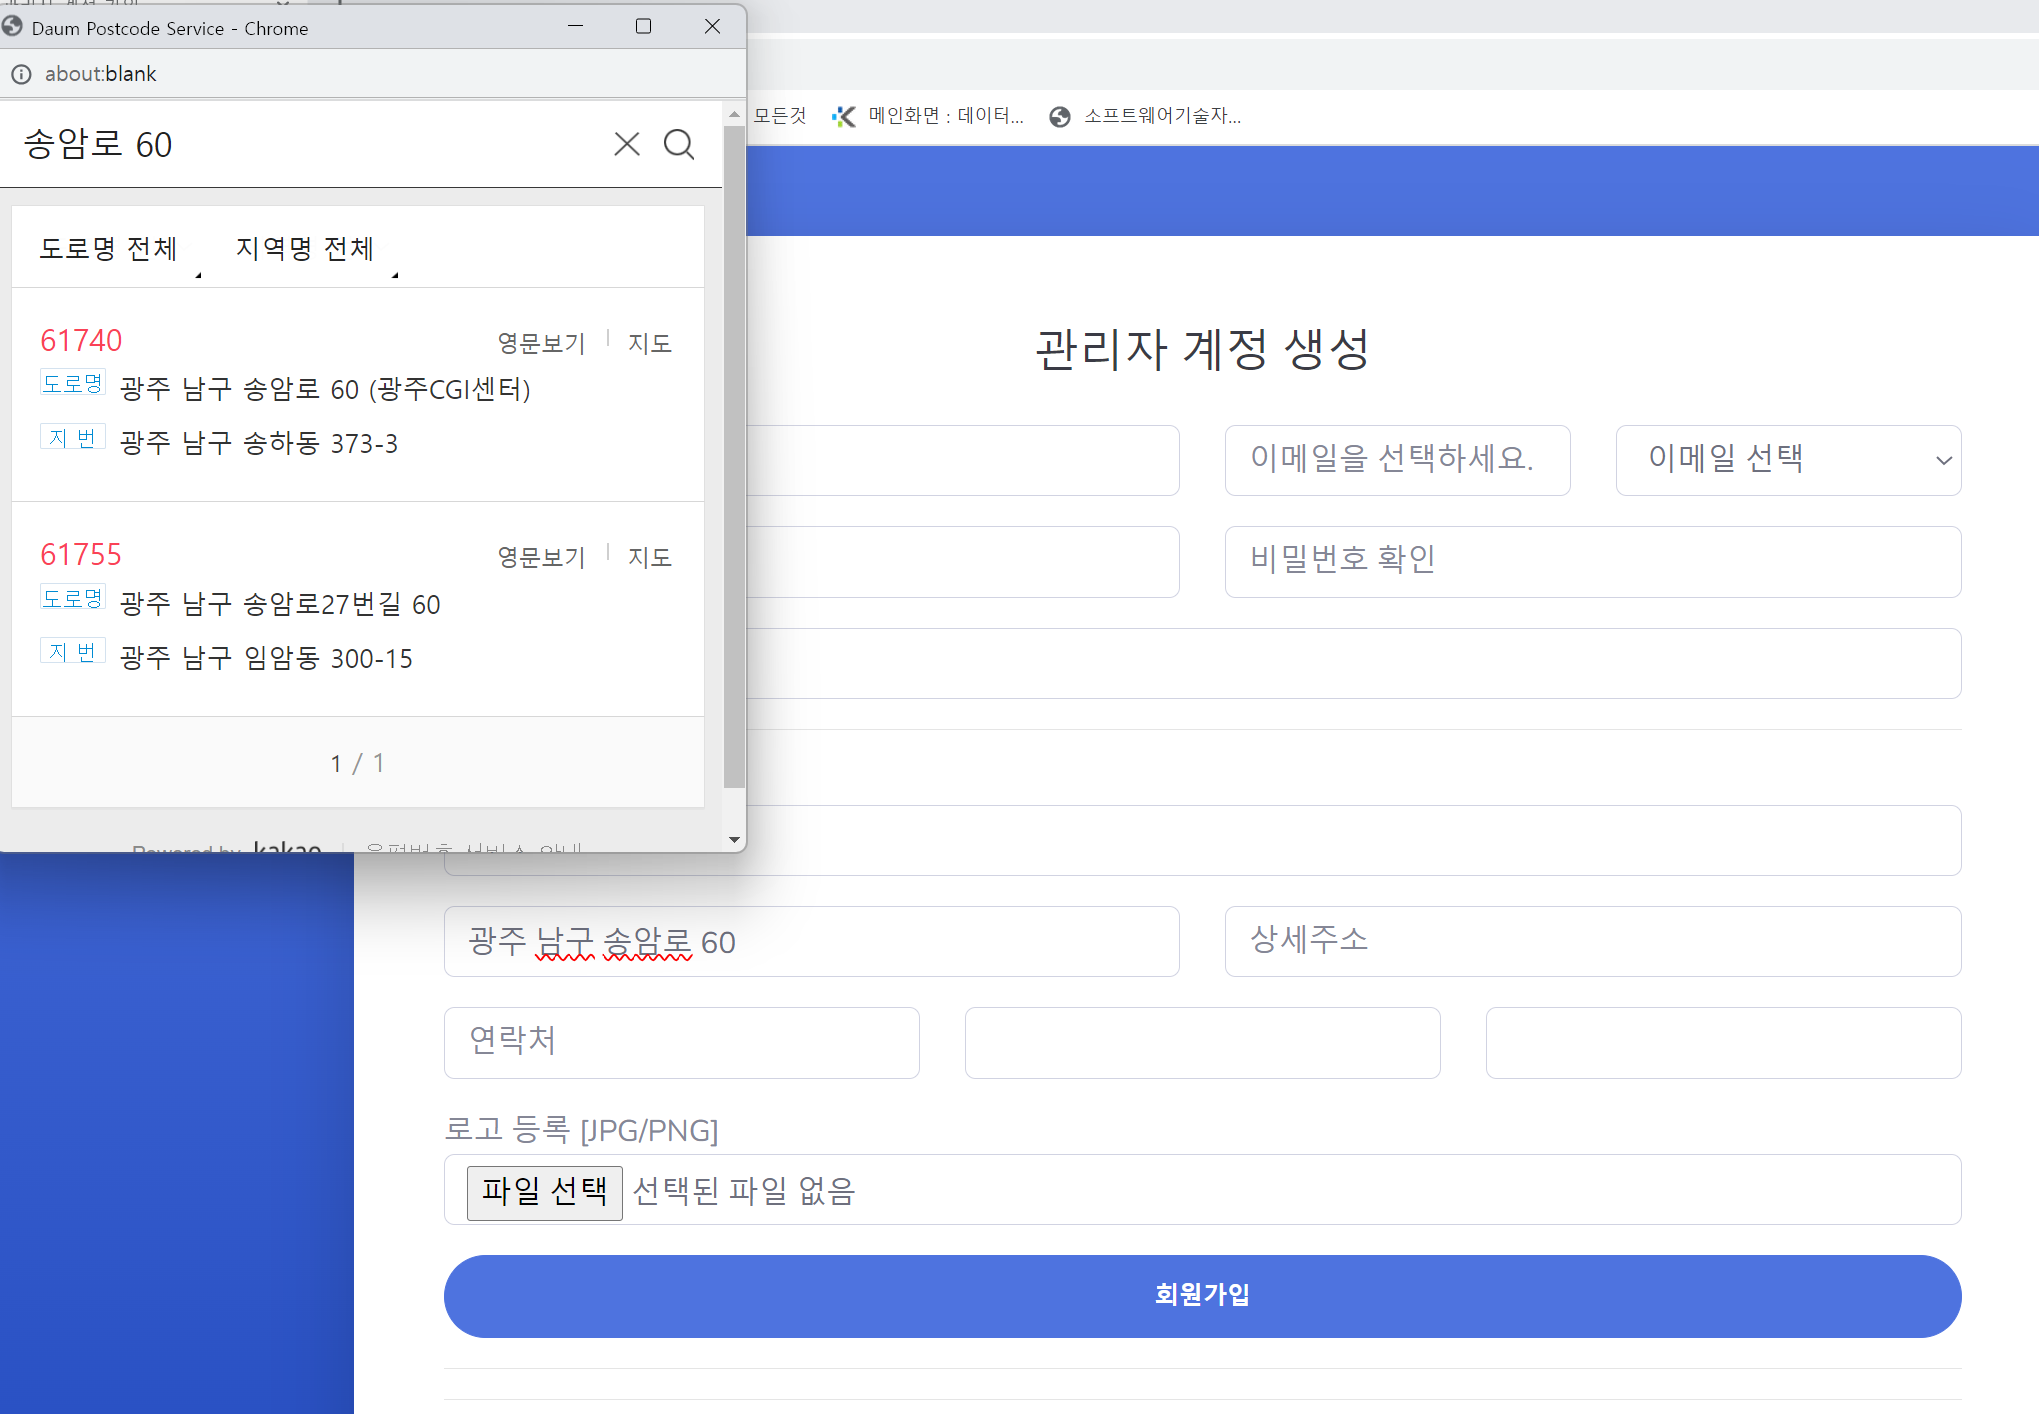Viewport: 2039px width, 1414px height.
Task: Clear the 송암로 60 search using X icon
Action: tap(626, 144)
